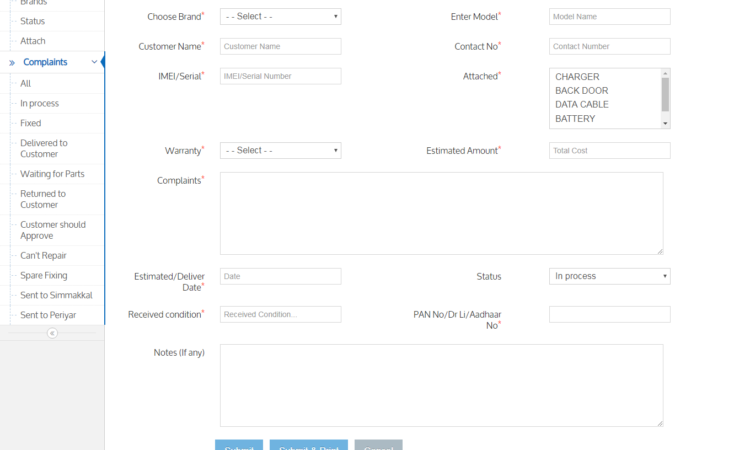Click the double-arrow icon beside Complaints
The width and height of the screenshot is (750, 450).
(x=11, y=62)
